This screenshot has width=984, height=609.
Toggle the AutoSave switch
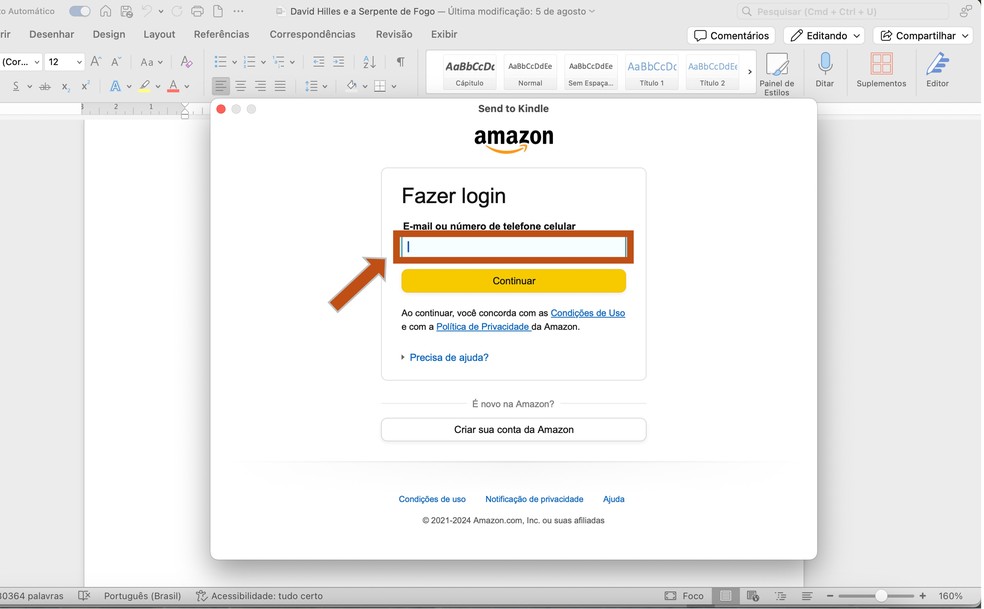[80, 11]
